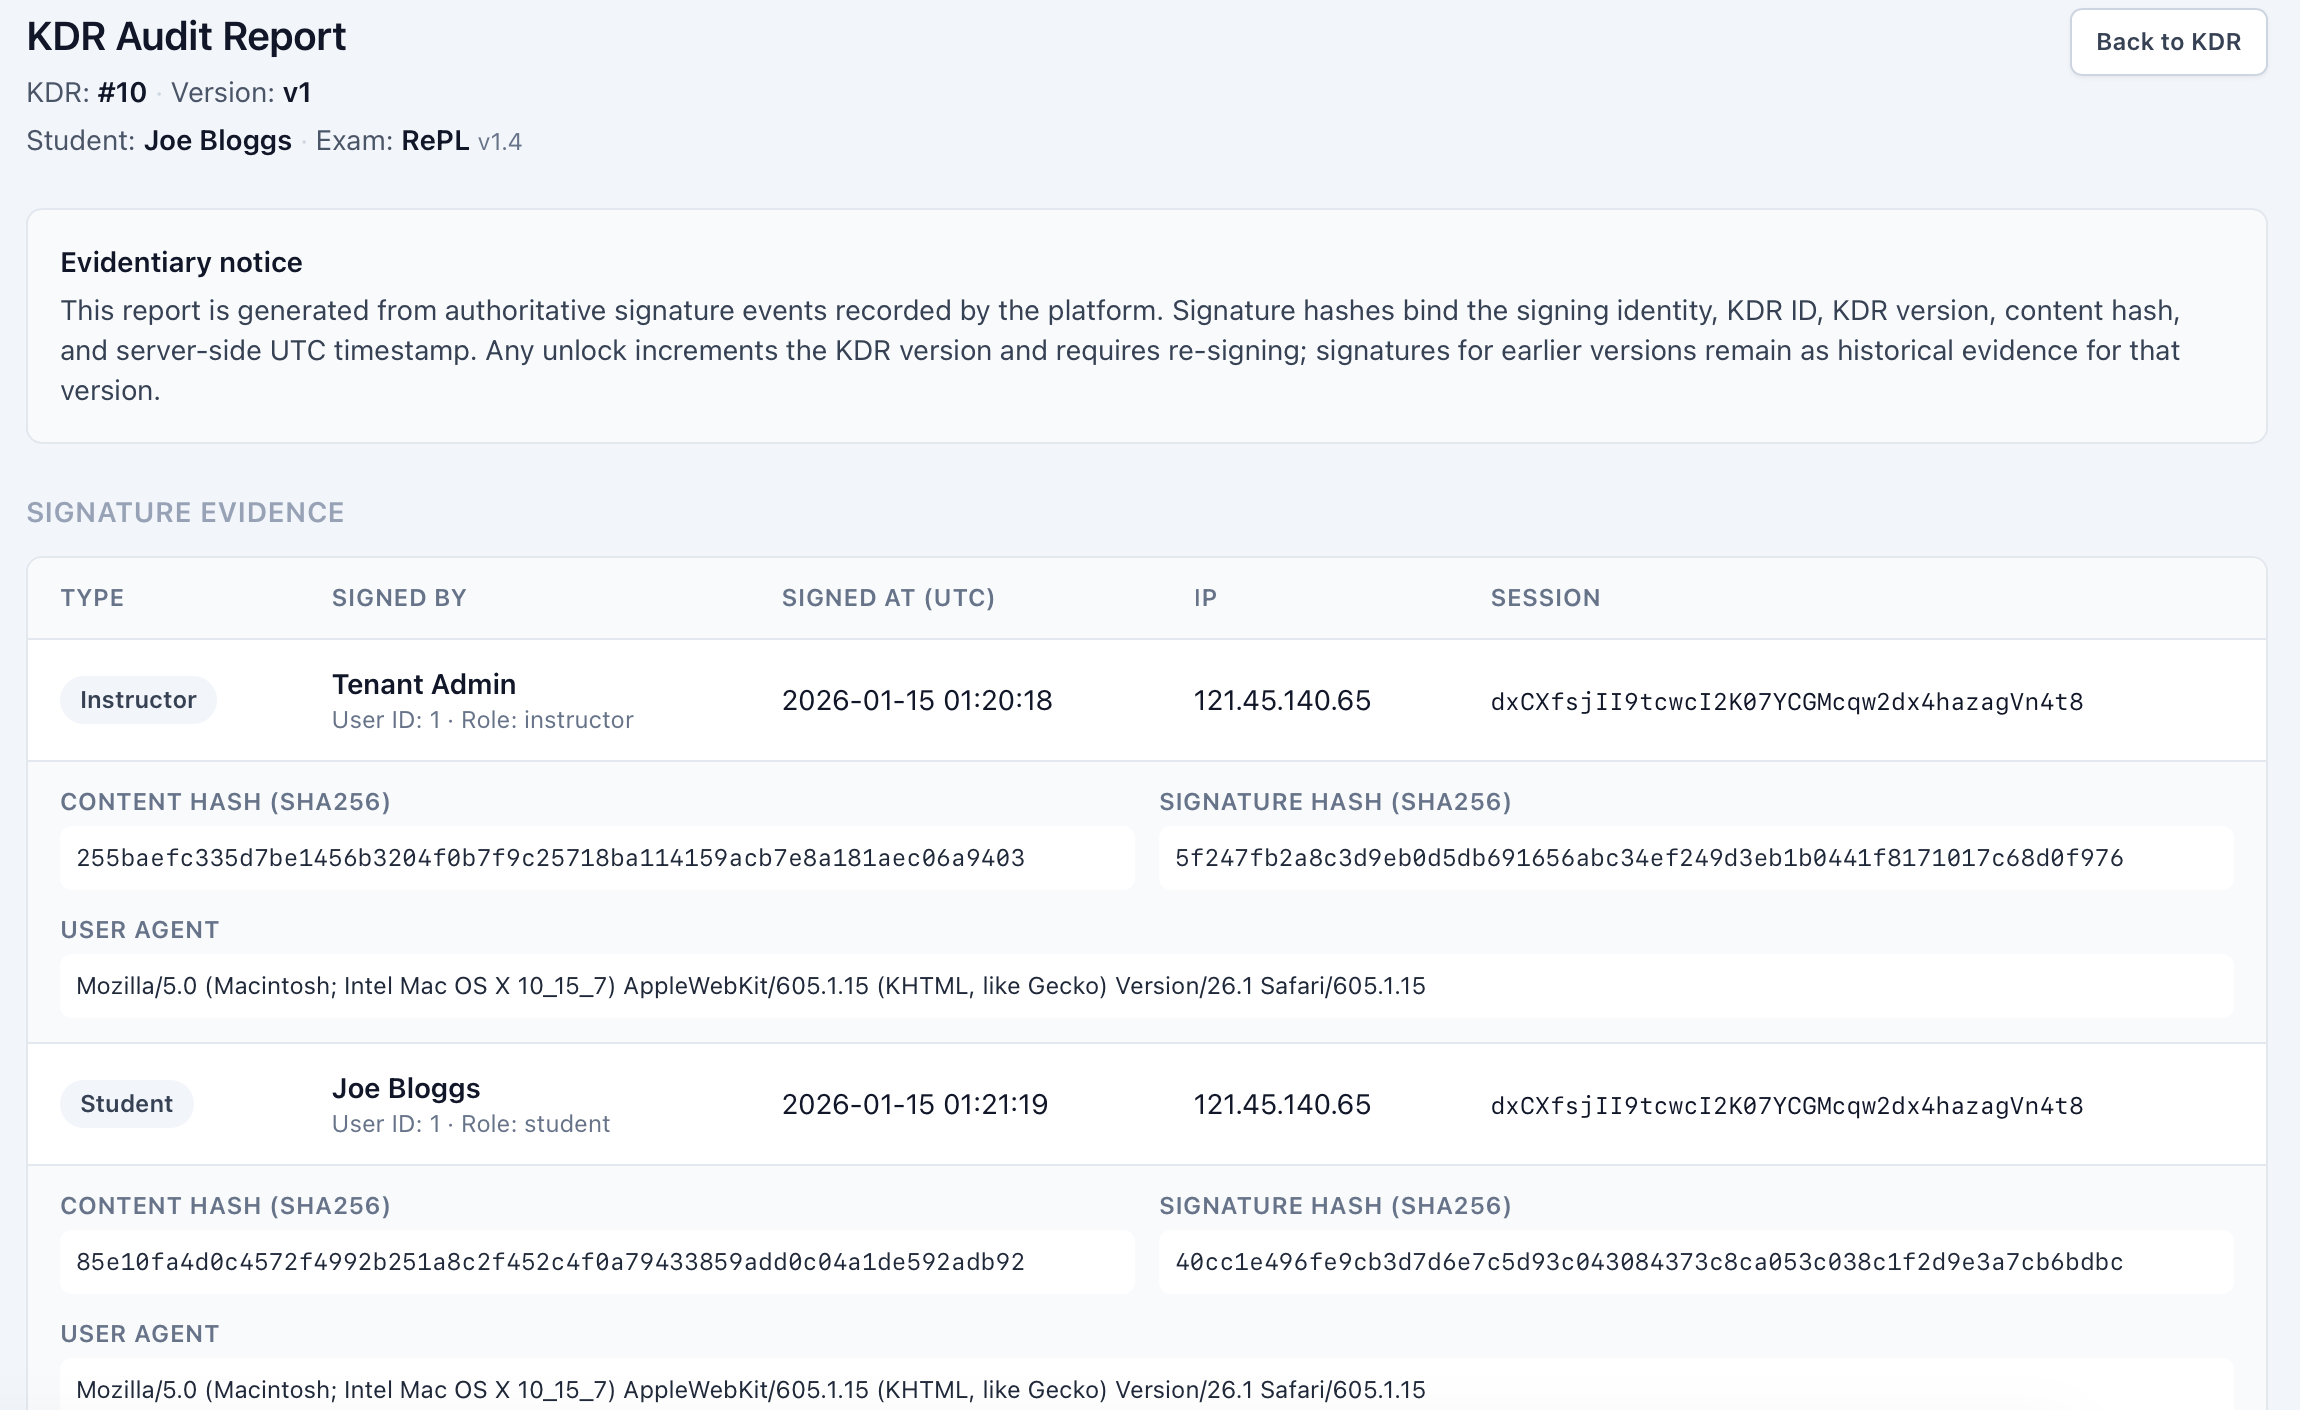Select the student content hash field
The width and height of the screenshot is (2300, 1410).
(596, 1262)
